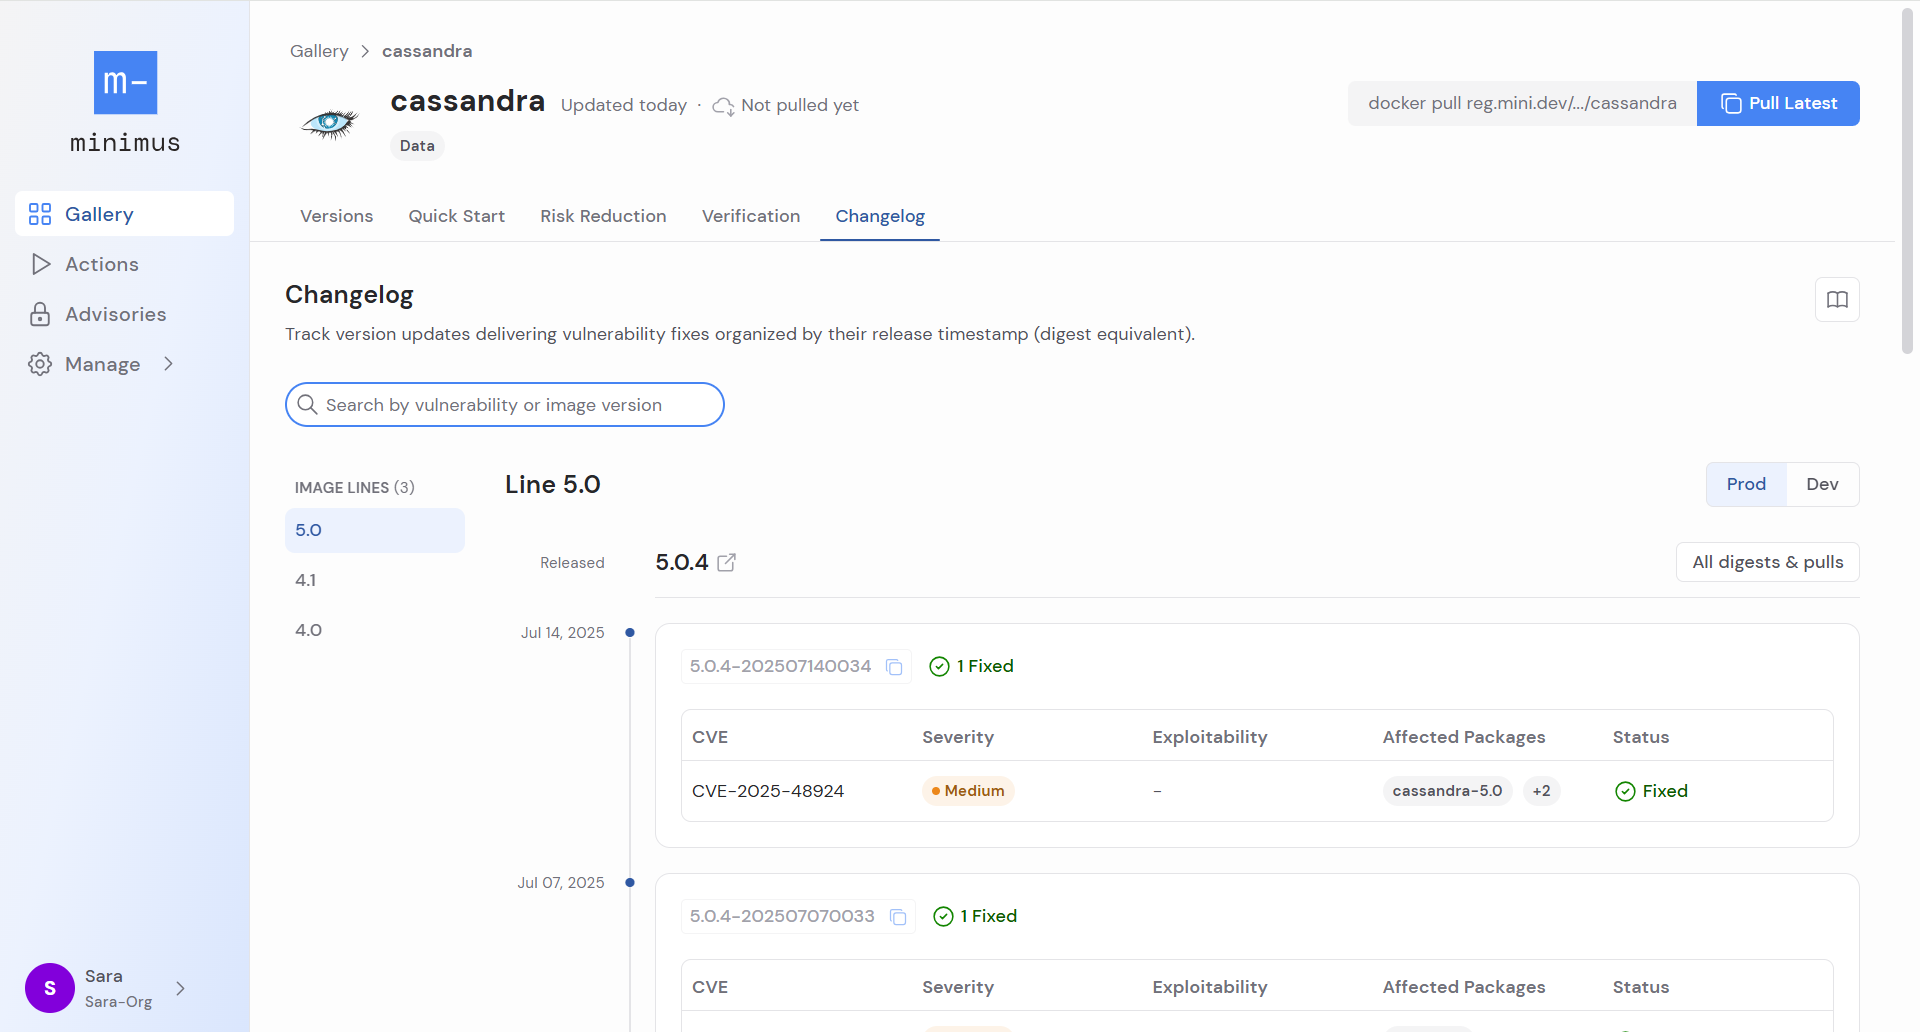
Task: Click the Data tag chip
Action: pyautogui.click(x=417, y=146)
